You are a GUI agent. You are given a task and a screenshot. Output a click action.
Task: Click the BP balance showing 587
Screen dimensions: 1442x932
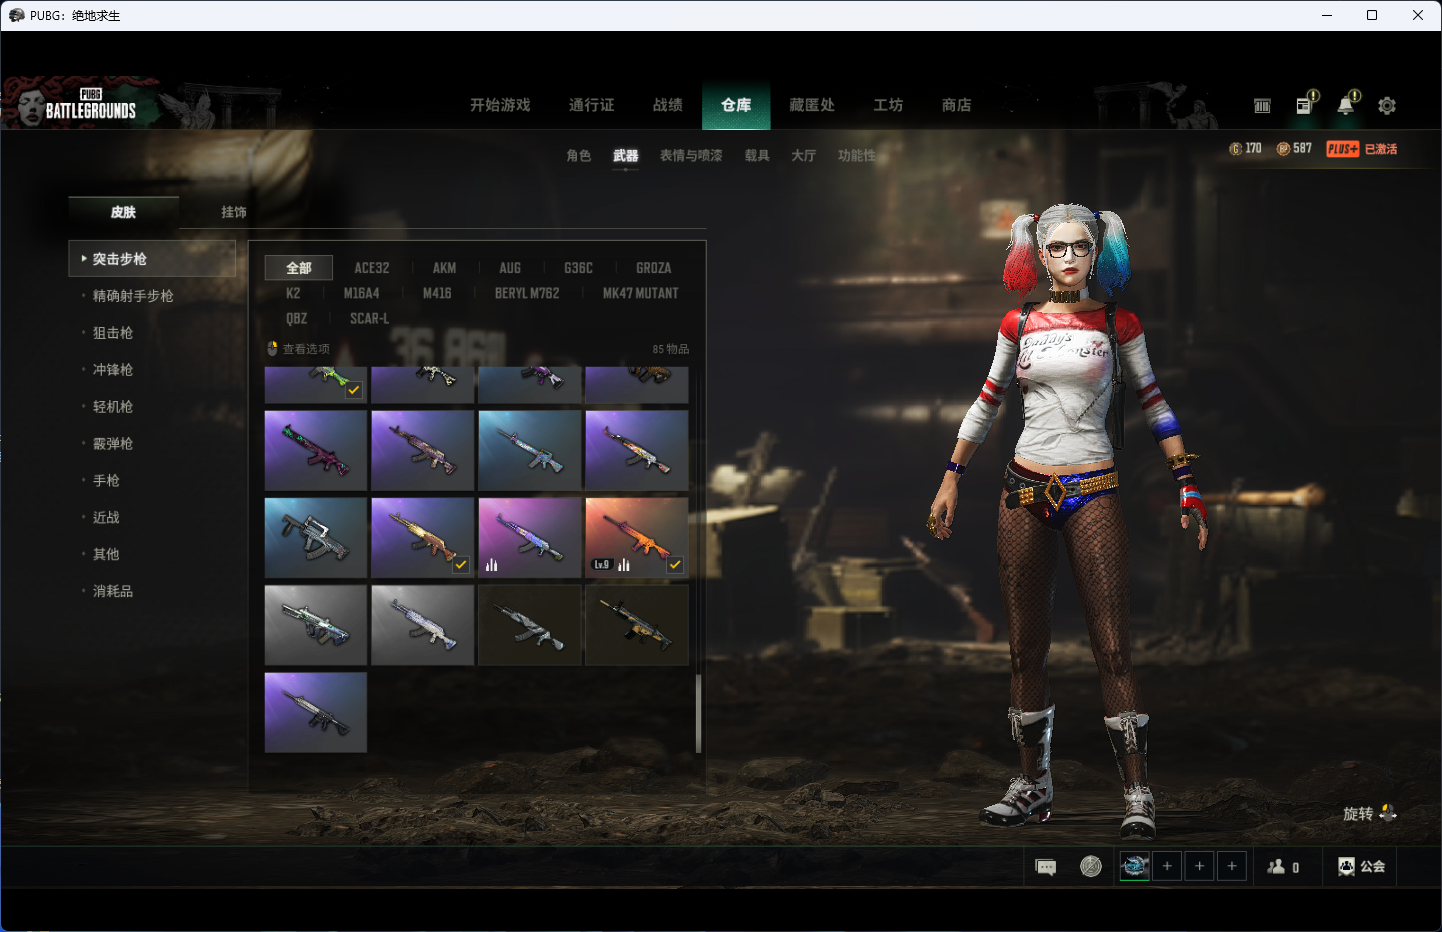click(1294, 148)
